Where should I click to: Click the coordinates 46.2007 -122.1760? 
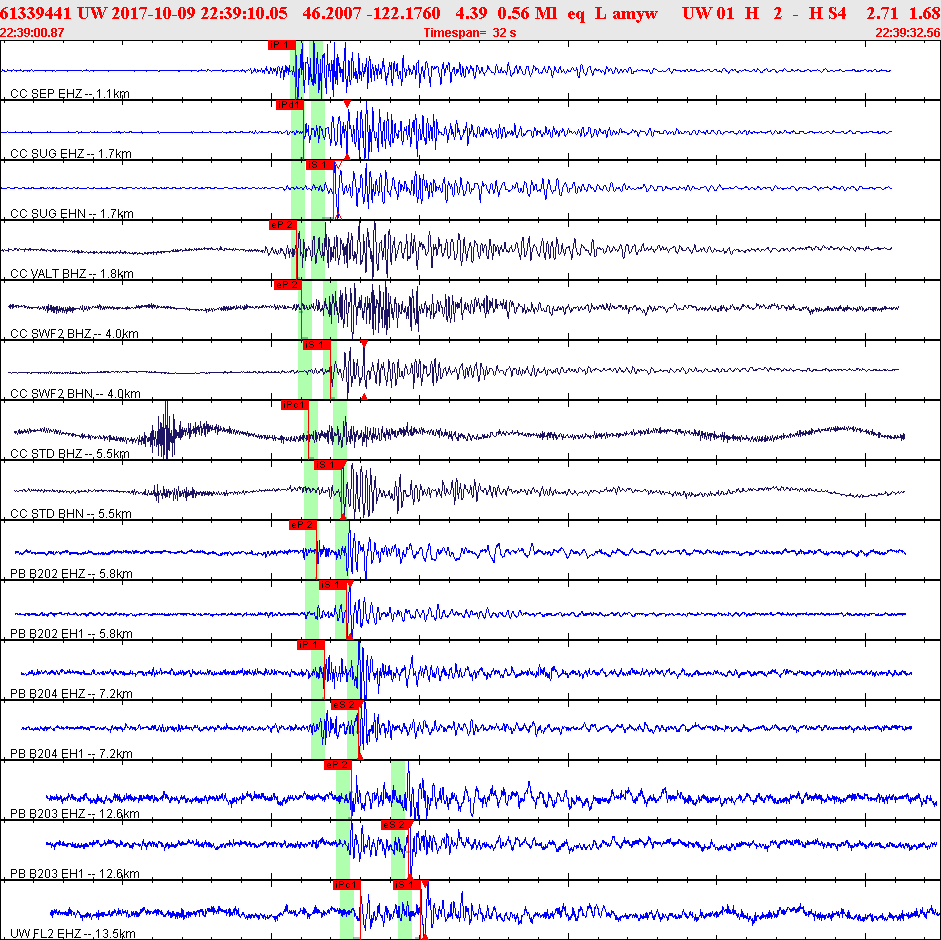pos(371,13)
